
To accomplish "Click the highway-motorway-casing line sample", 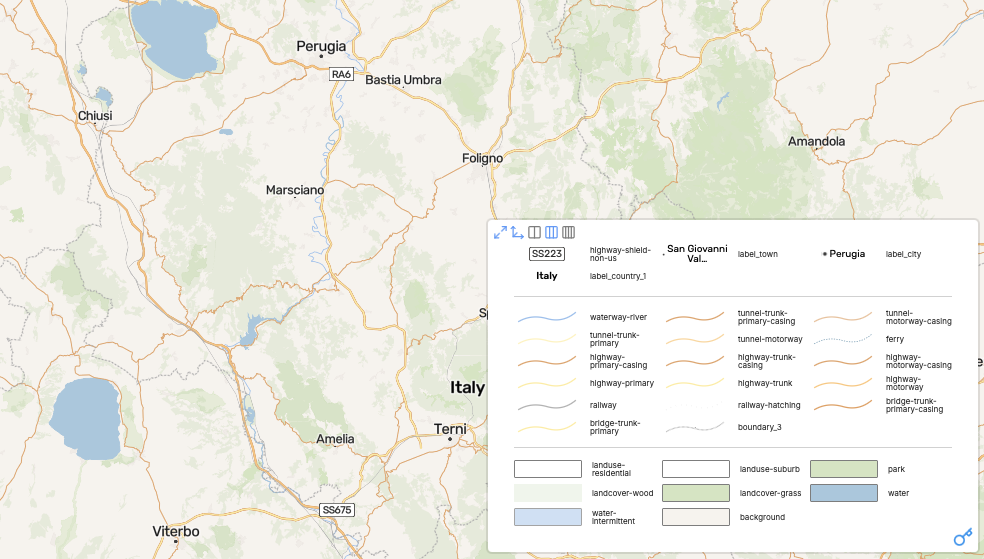I will pos(843,361).
